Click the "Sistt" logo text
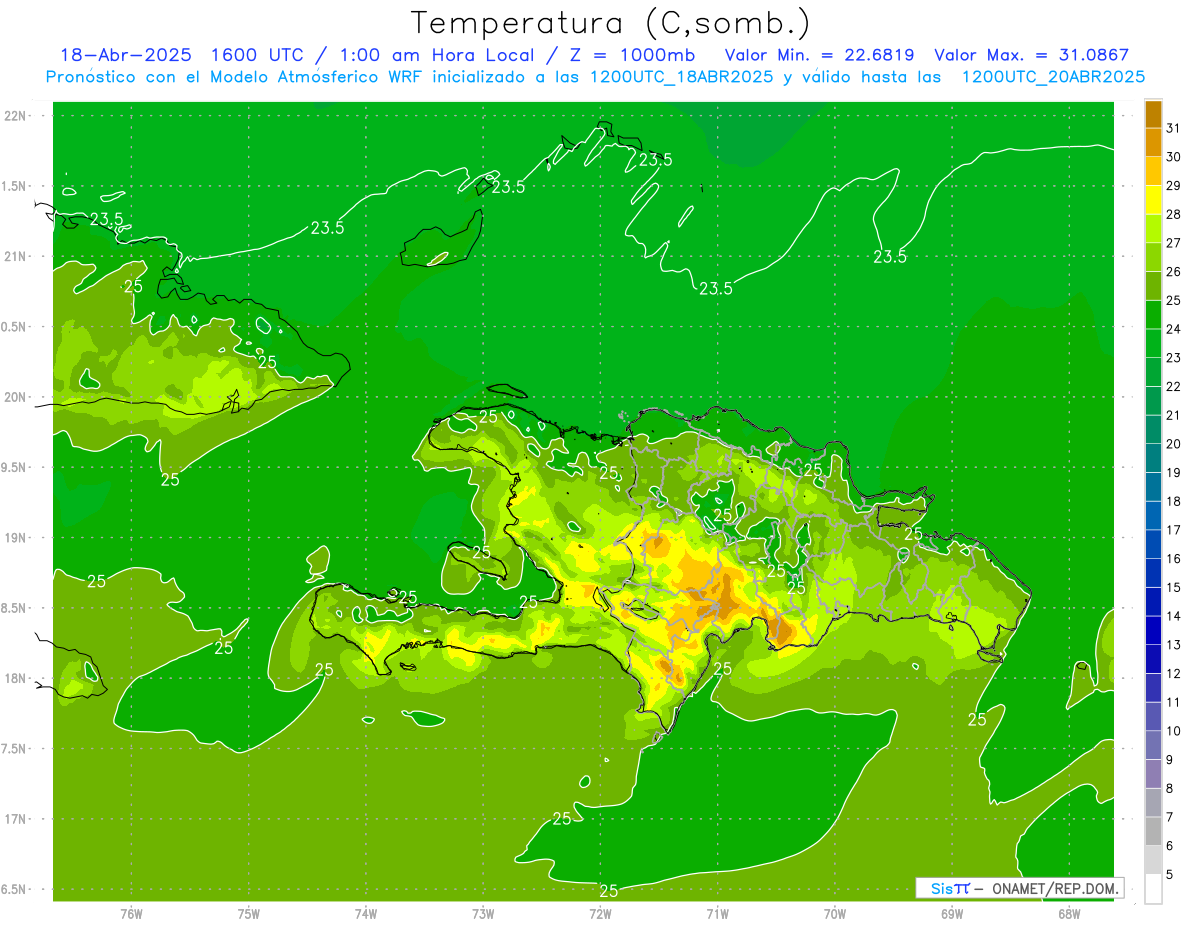 point(949,888)
